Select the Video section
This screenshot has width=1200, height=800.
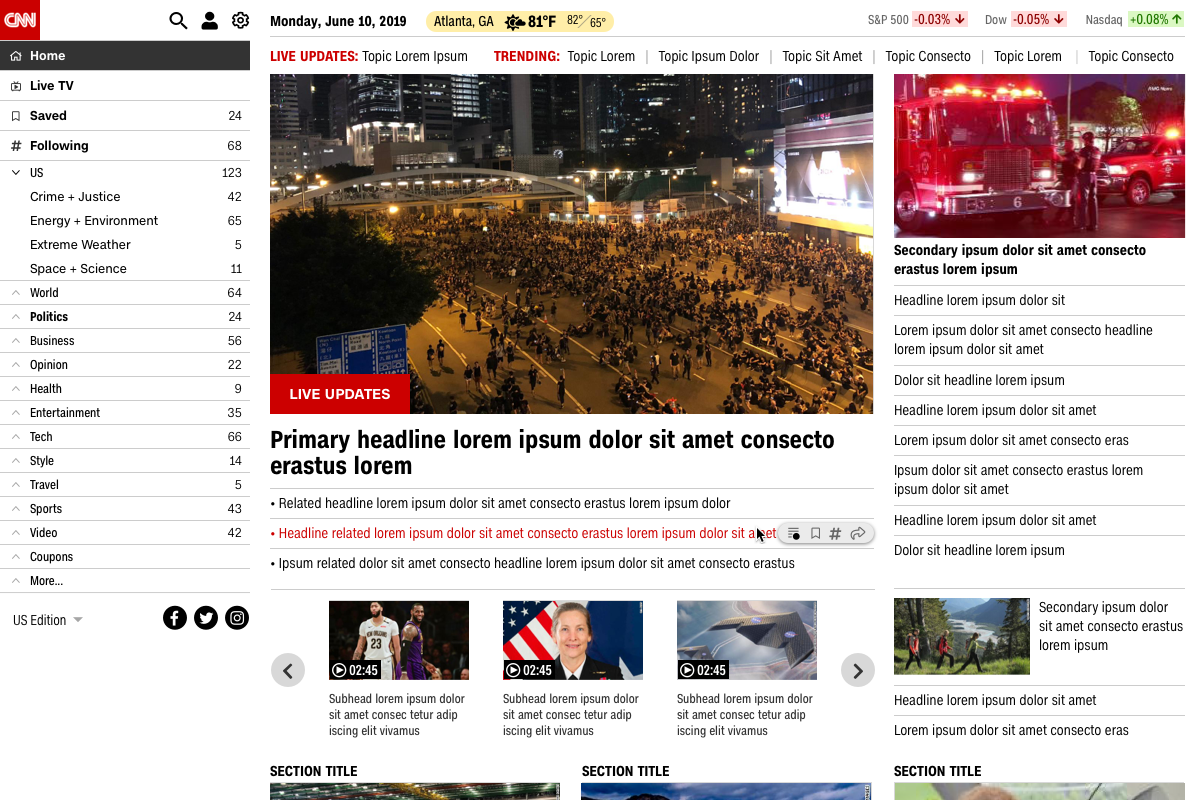[125, 533]
